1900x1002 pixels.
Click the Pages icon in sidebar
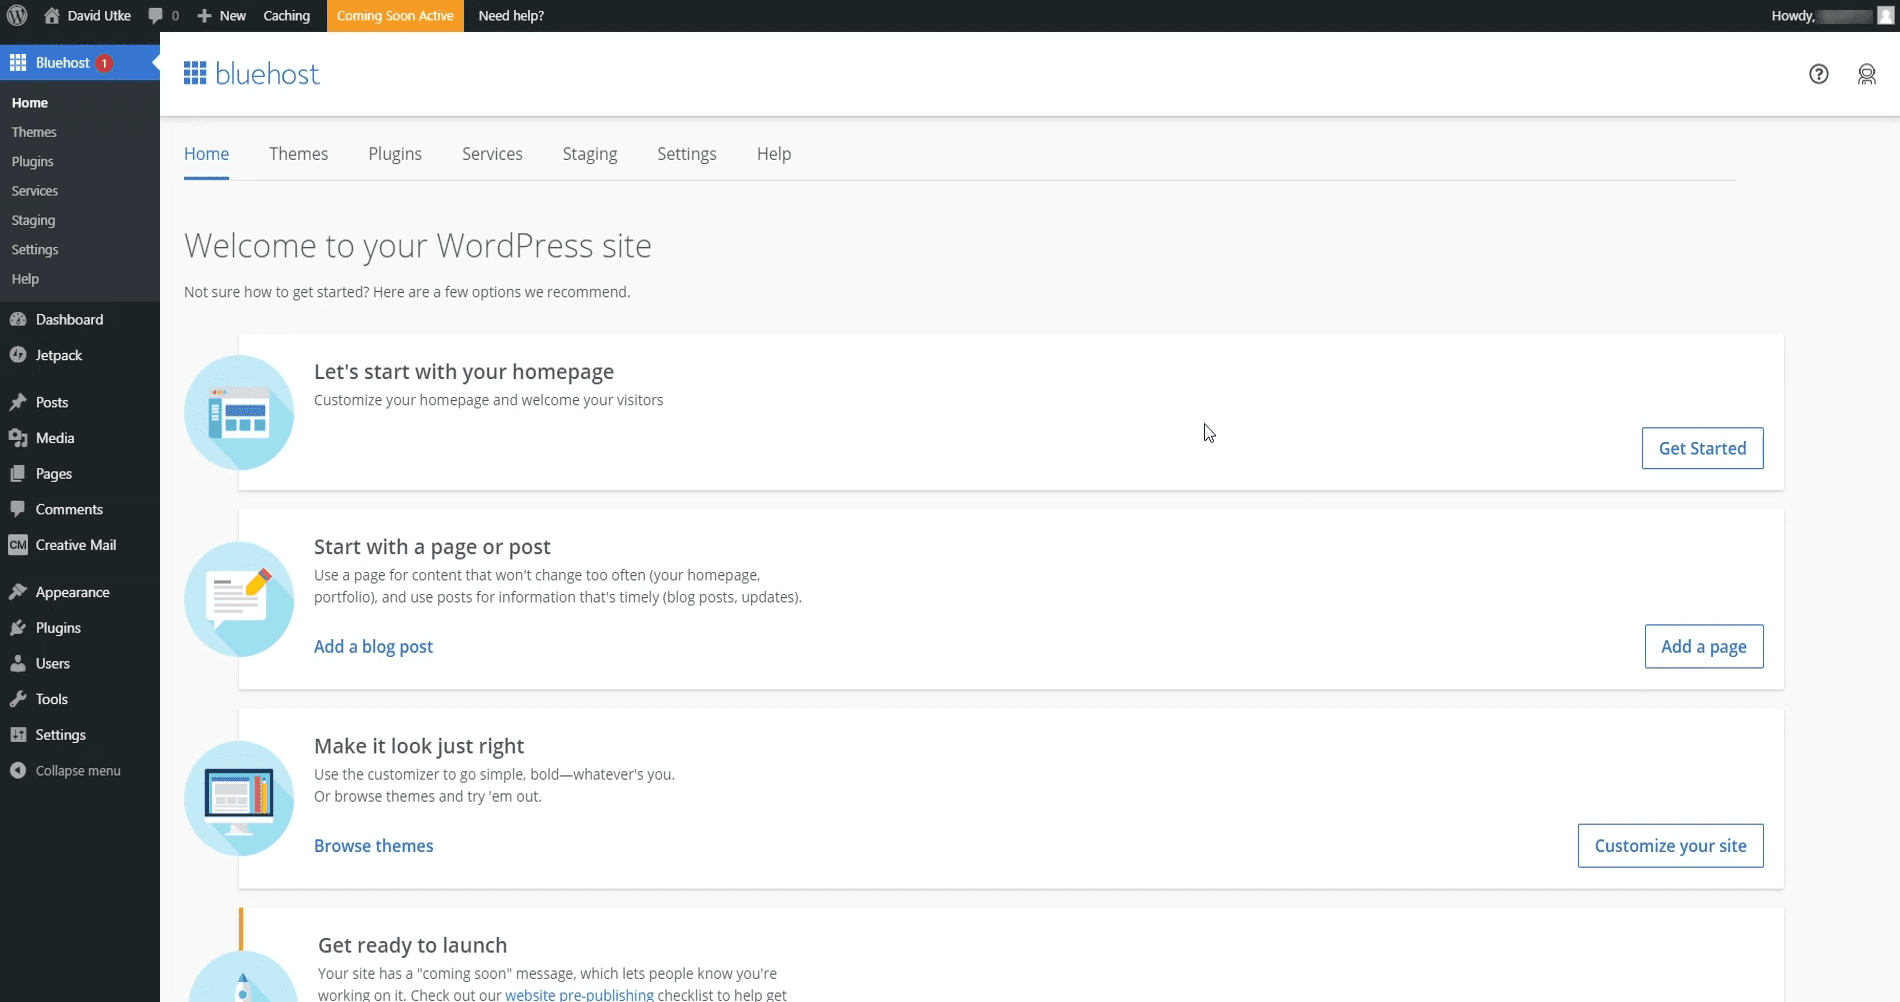pos(18,474)
